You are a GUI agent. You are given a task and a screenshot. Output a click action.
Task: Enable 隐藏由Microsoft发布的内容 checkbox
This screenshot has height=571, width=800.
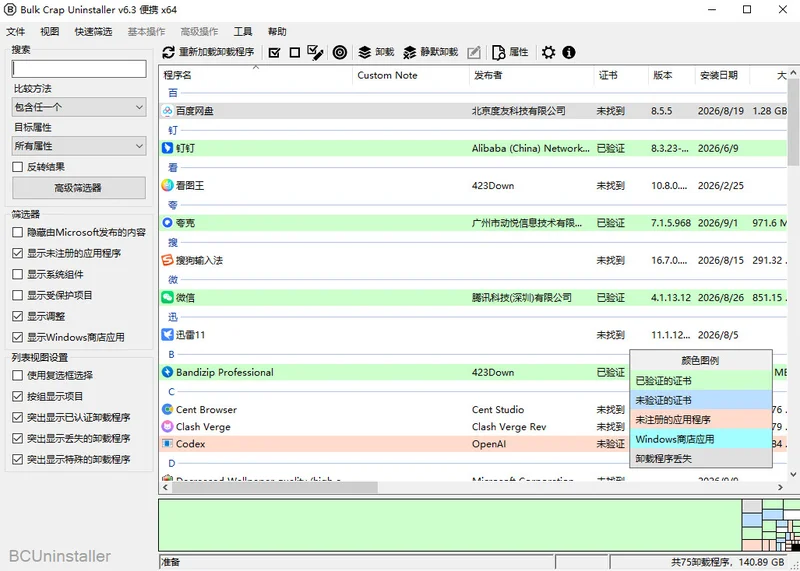click(x=17, y=232)
